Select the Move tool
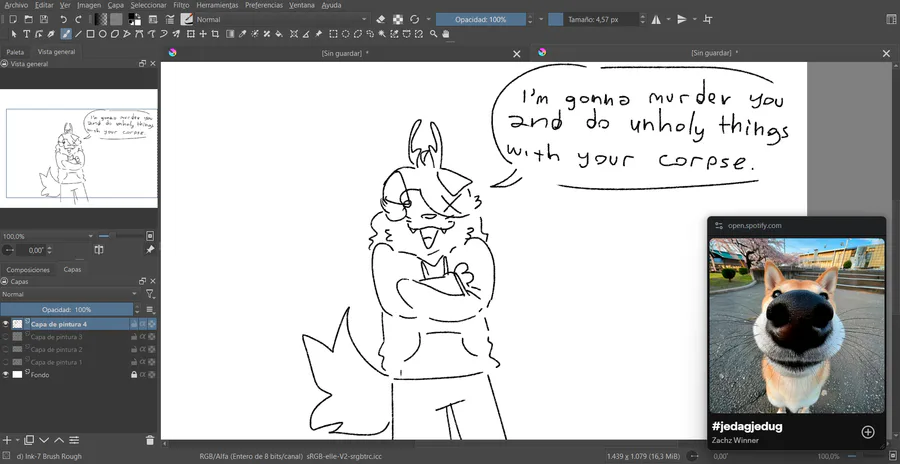 click(203, 34)
